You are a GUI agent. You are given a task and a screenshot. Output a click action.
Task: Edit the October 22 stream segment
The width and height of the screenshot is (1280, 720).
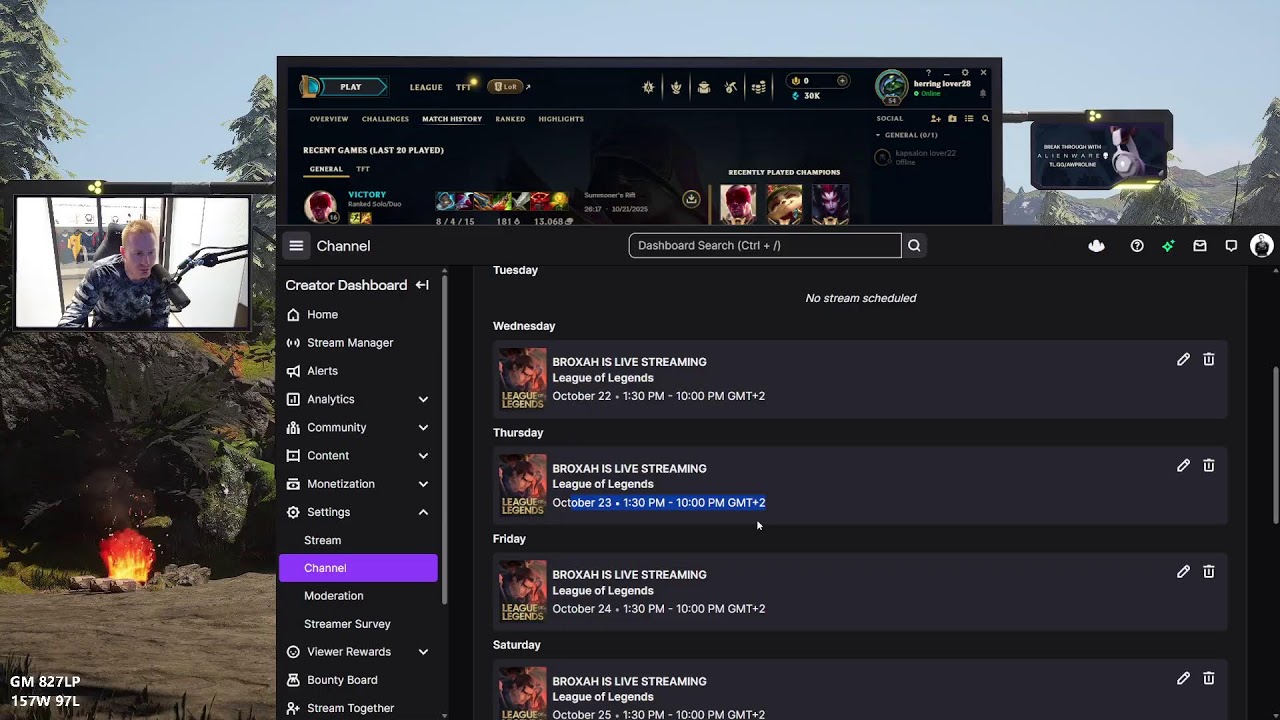(x=1183, y=359)
